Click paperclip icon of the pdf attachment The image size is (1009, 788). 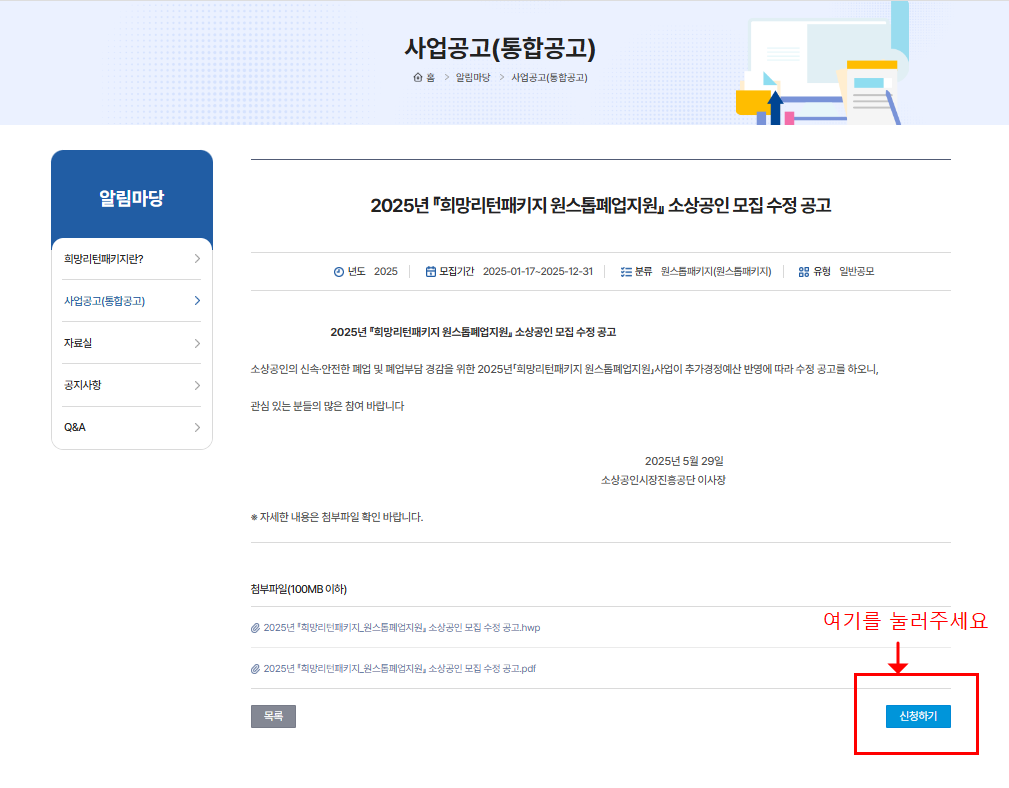(255, 669)
